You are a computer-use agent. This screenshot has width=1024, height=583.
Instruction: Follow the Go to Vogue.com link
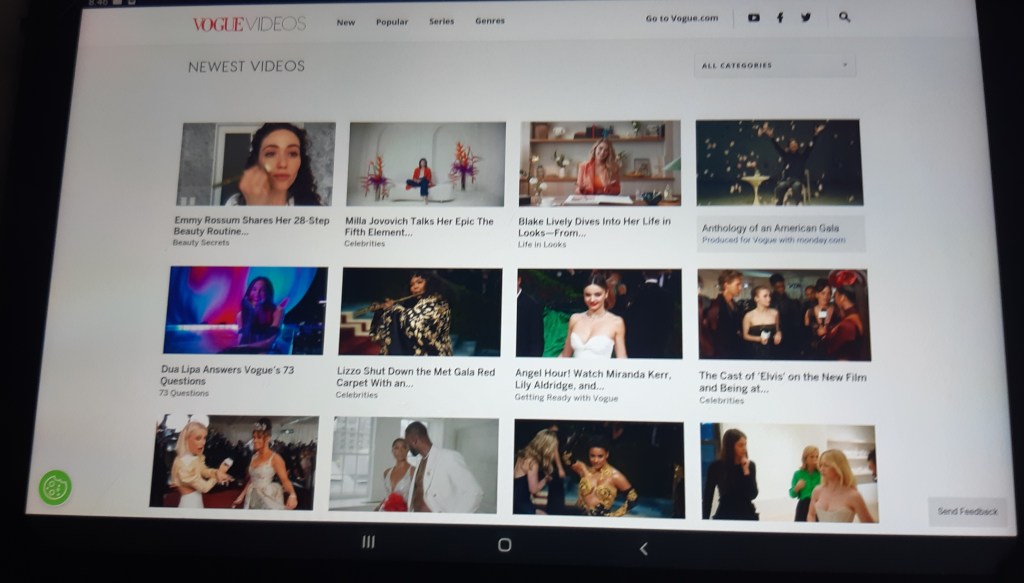tap(682, 19)
